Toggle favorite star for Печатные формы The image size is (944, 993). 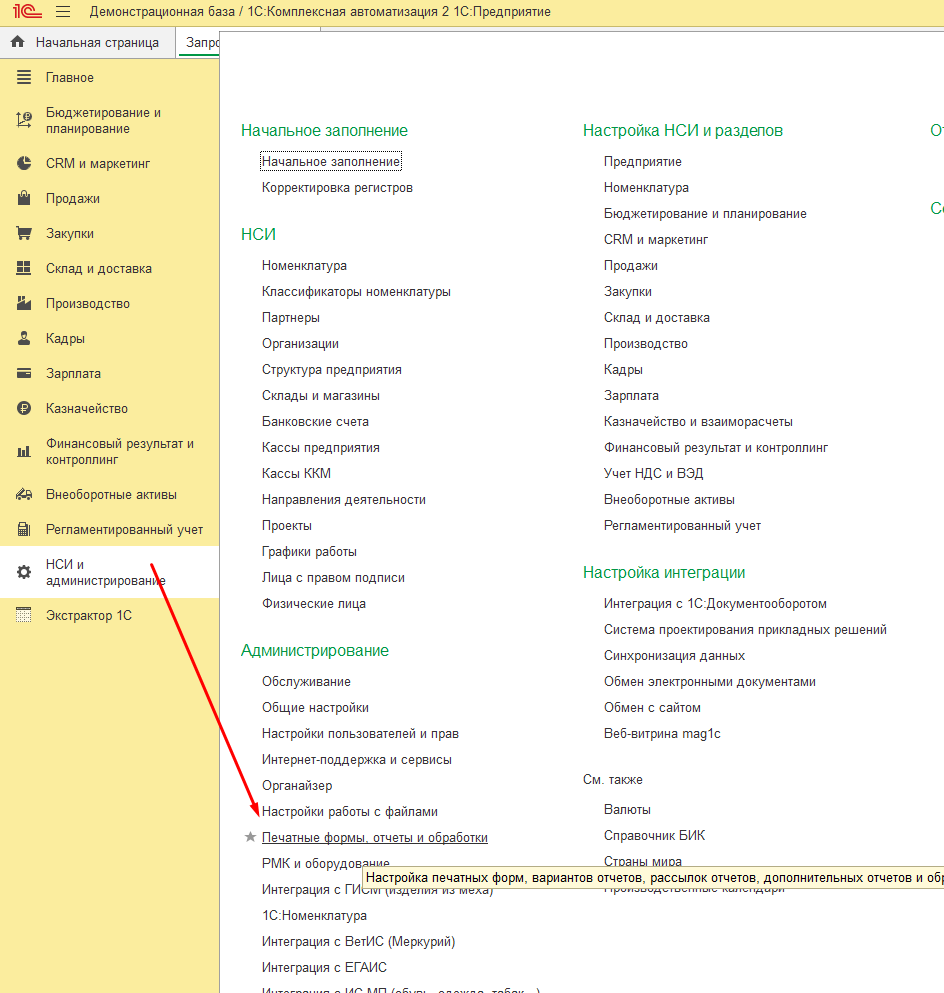[251, 838]
